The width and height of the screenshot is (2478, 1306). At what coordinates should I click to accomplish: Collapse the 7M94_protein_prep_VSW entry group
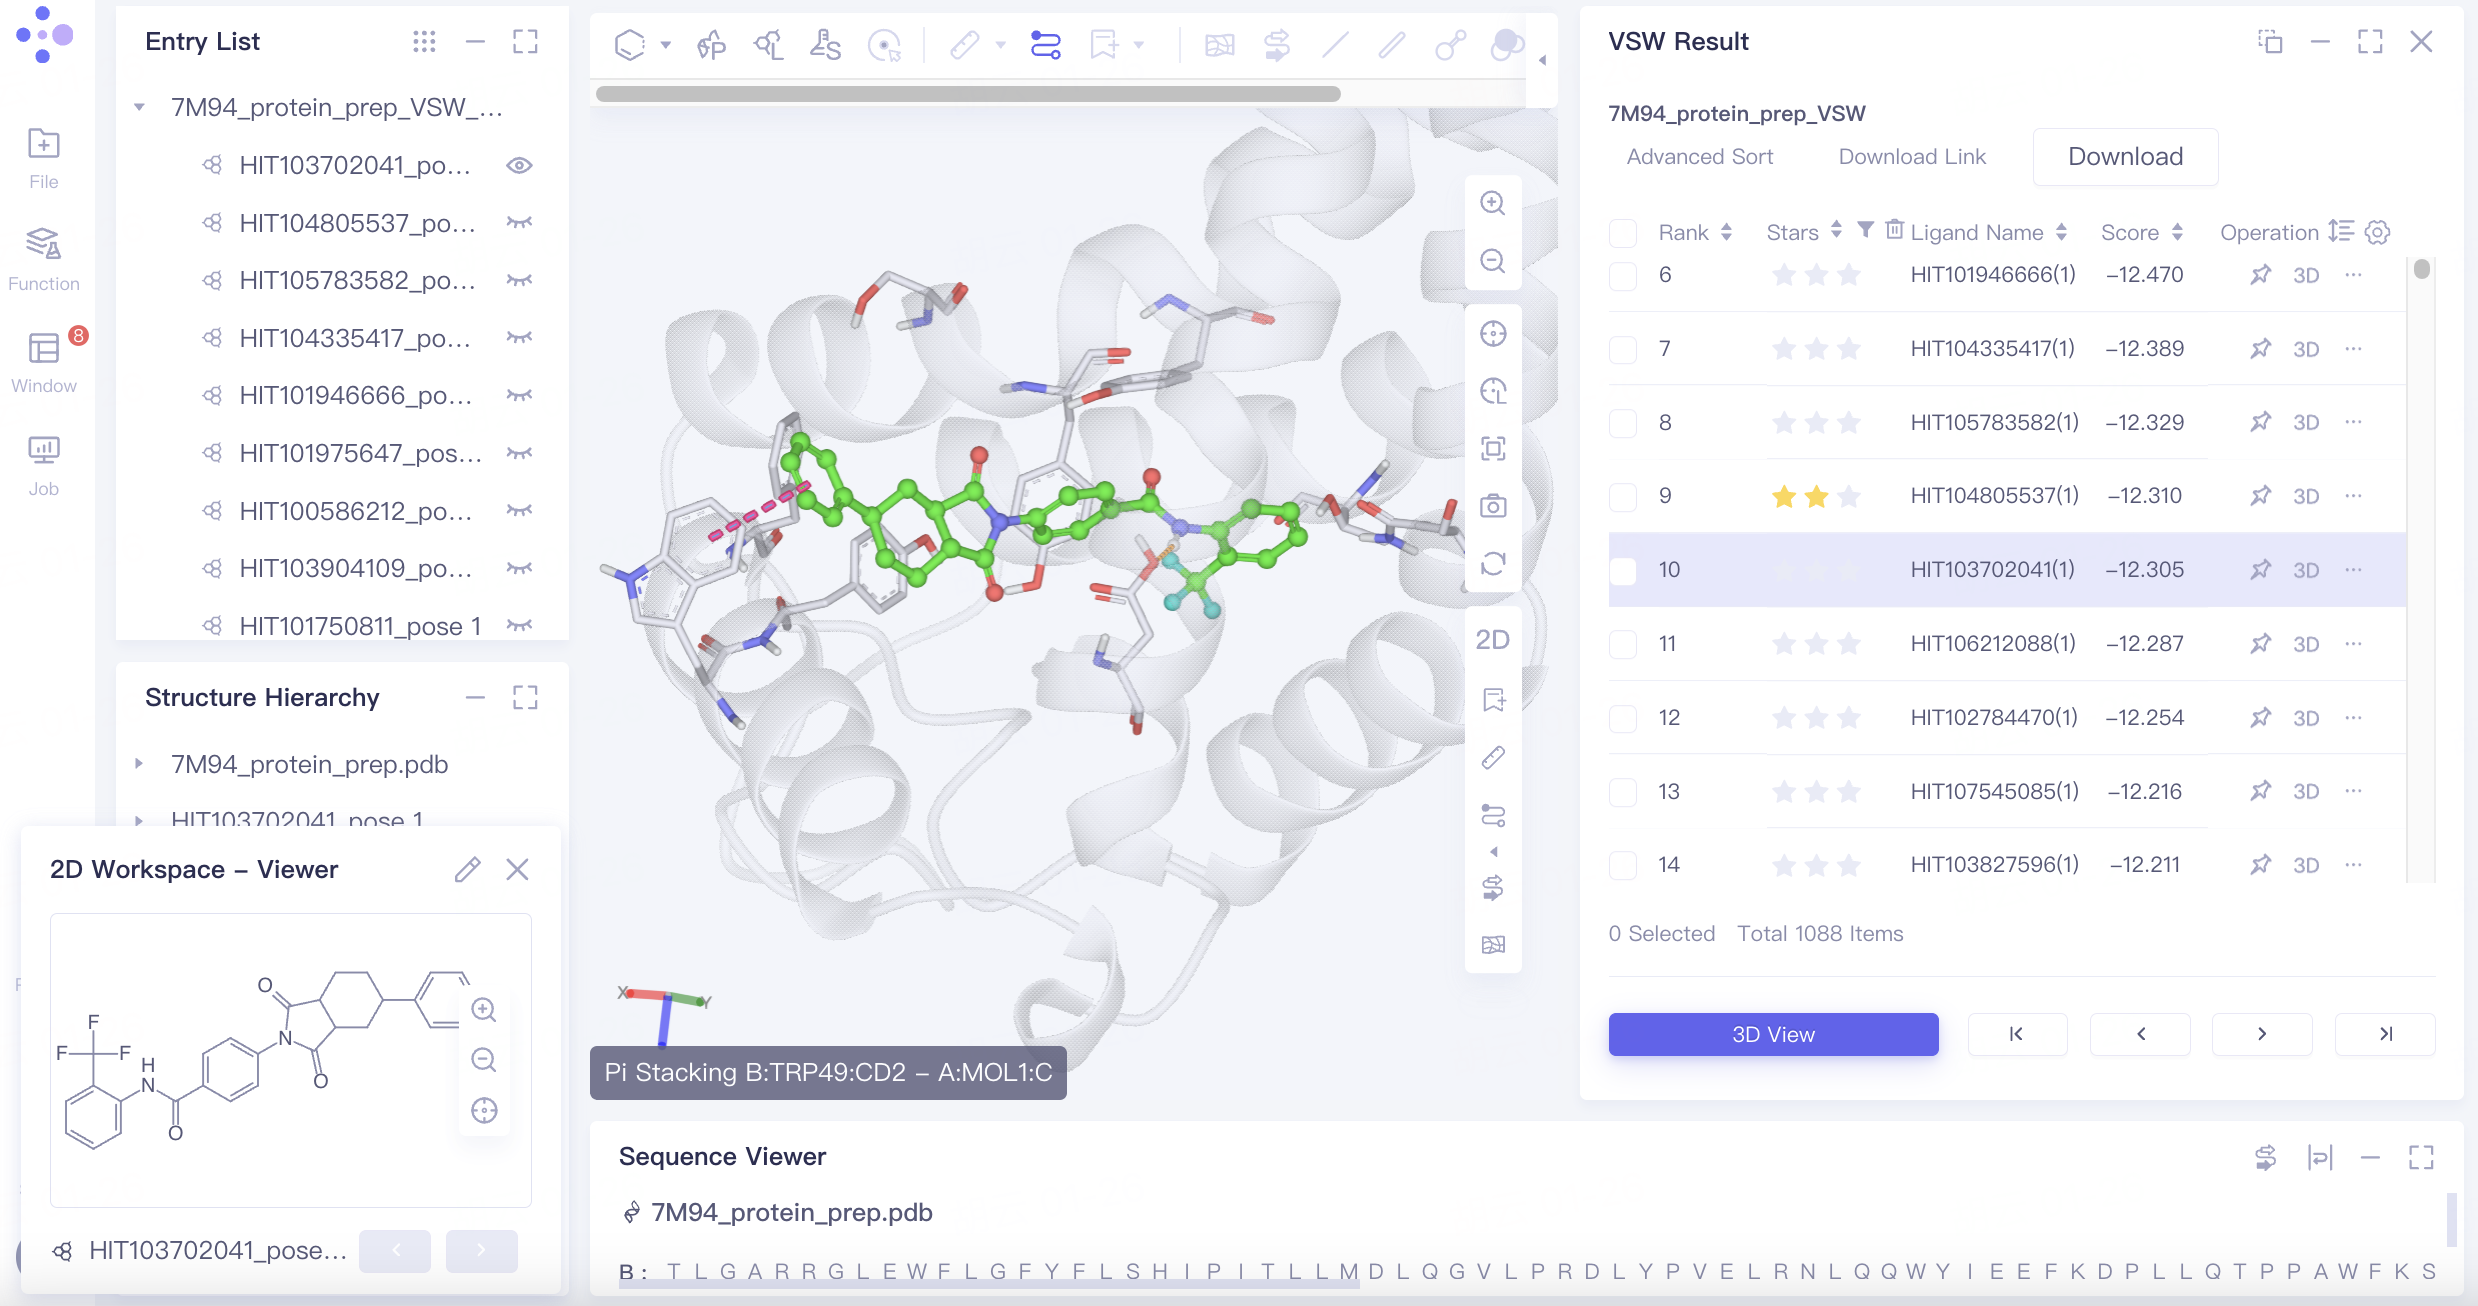point(140,107)
